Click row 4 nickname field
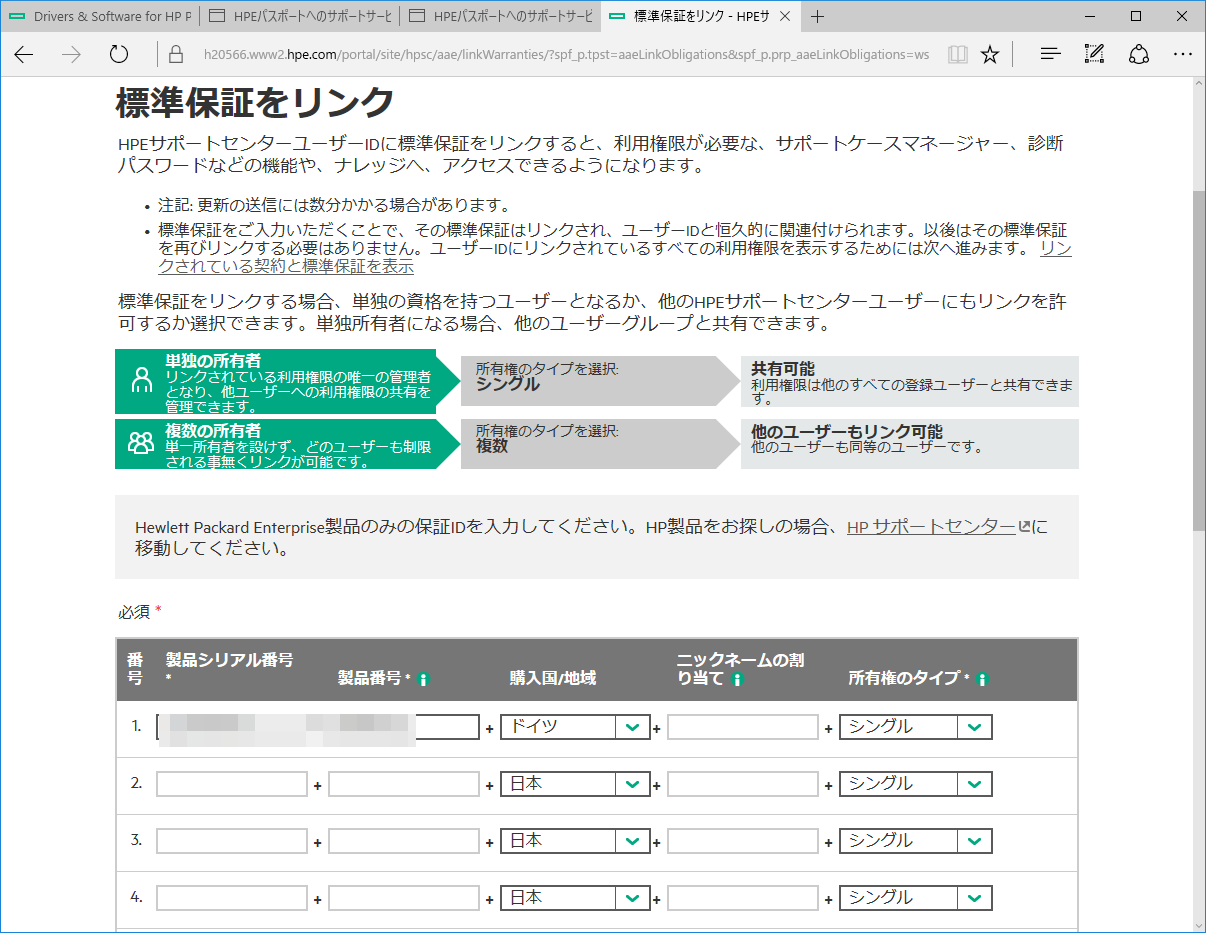1206x933 pixels. click(743, 898)
